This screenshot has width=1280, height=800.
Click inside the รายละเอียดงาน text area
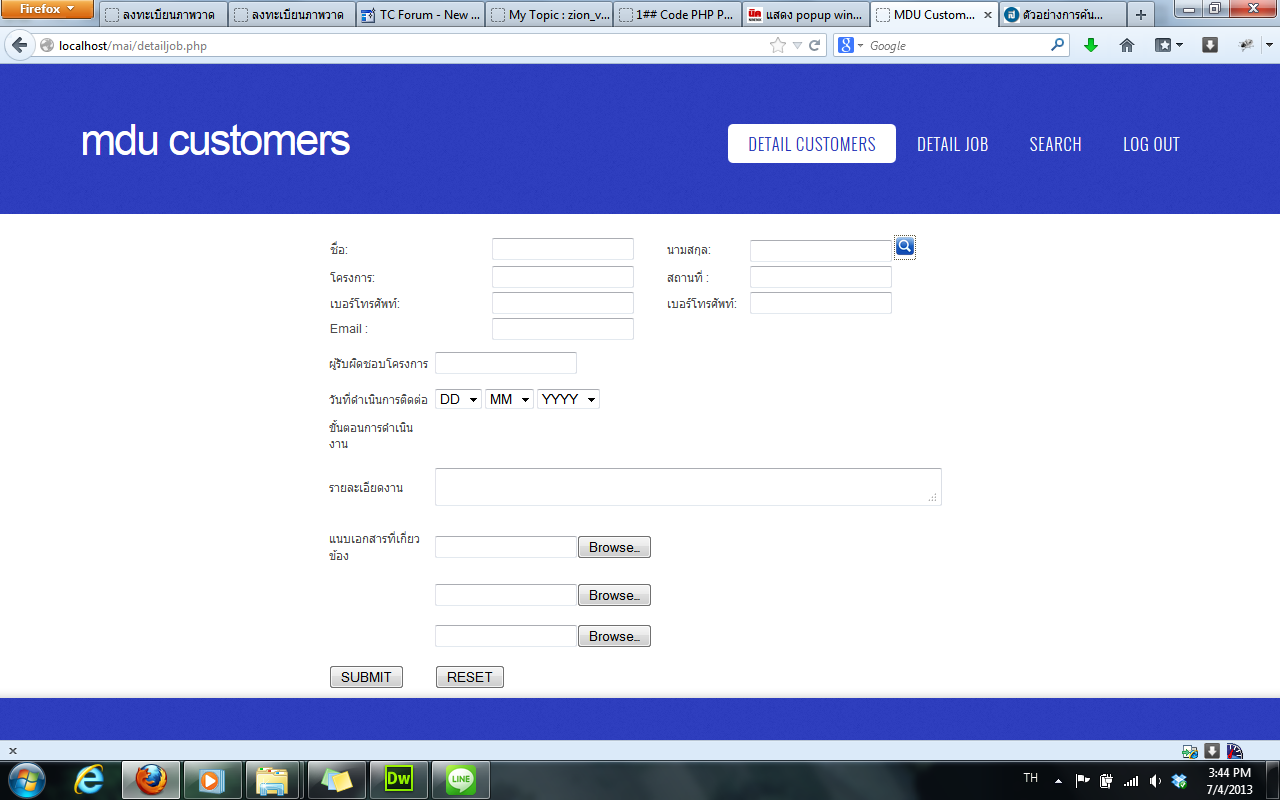[688, 487]
